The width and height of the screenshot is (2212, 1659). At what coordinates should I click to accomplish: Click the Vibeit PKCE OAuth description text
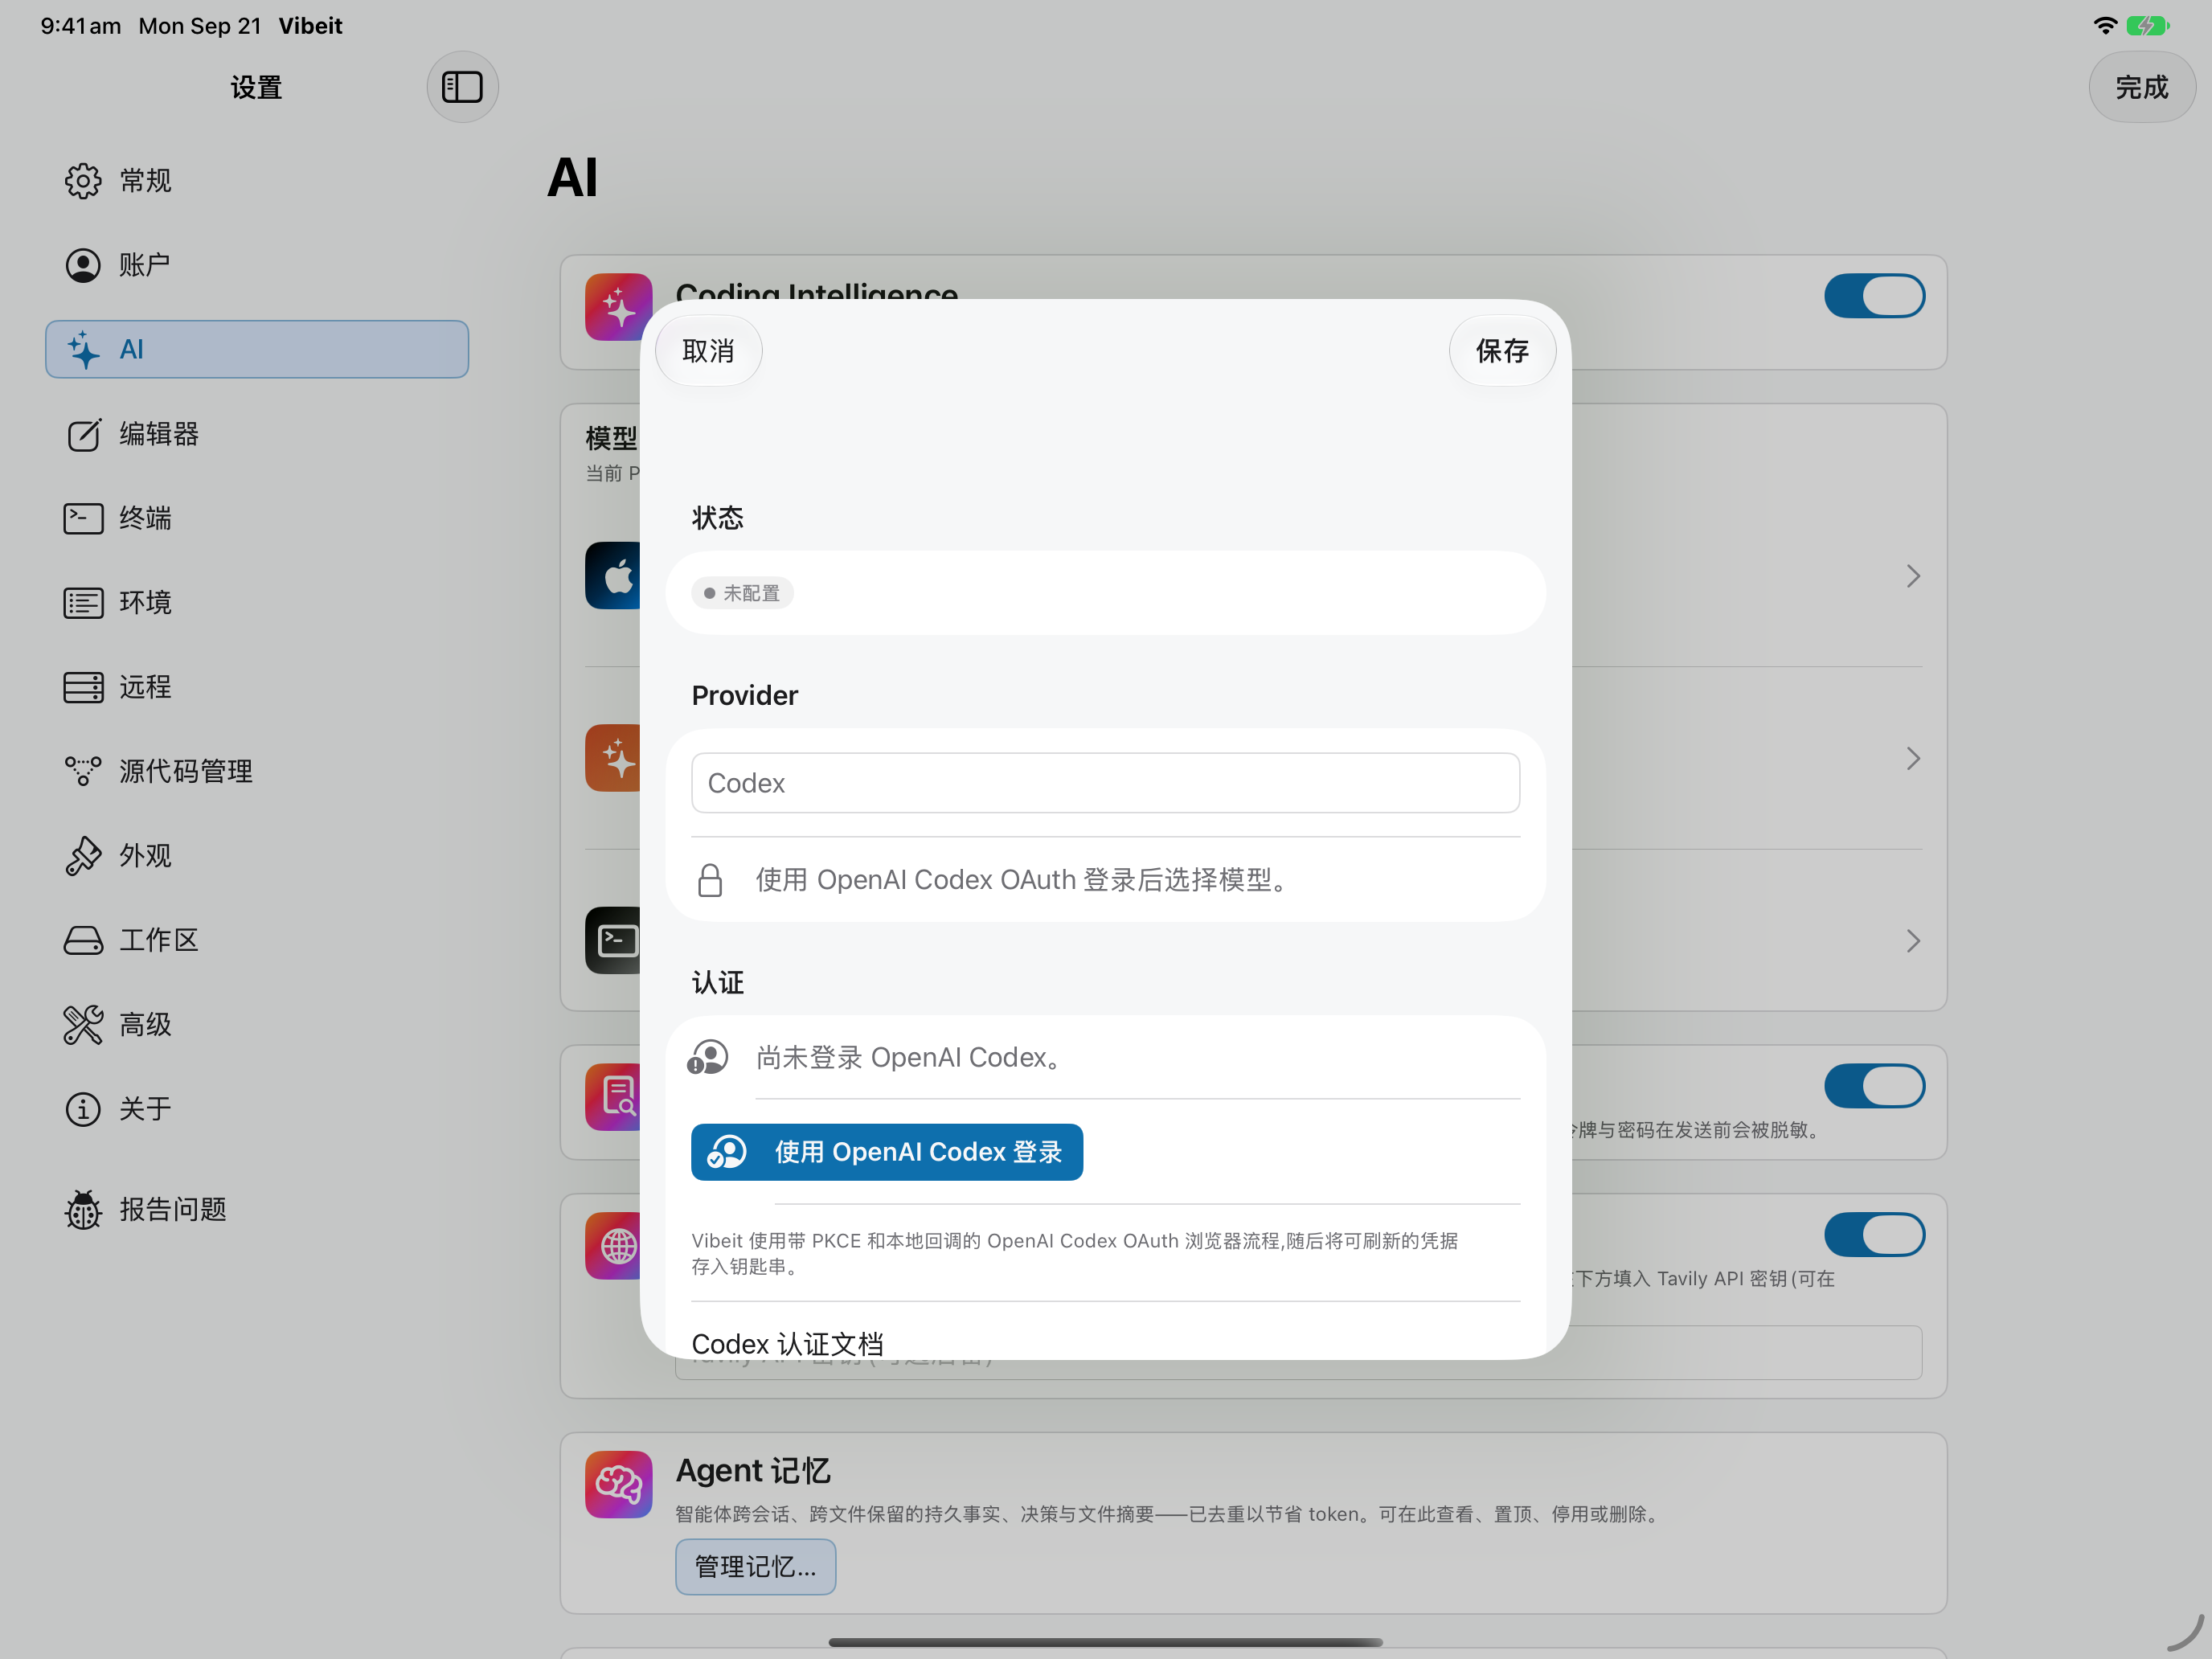pos(1075,1253)
